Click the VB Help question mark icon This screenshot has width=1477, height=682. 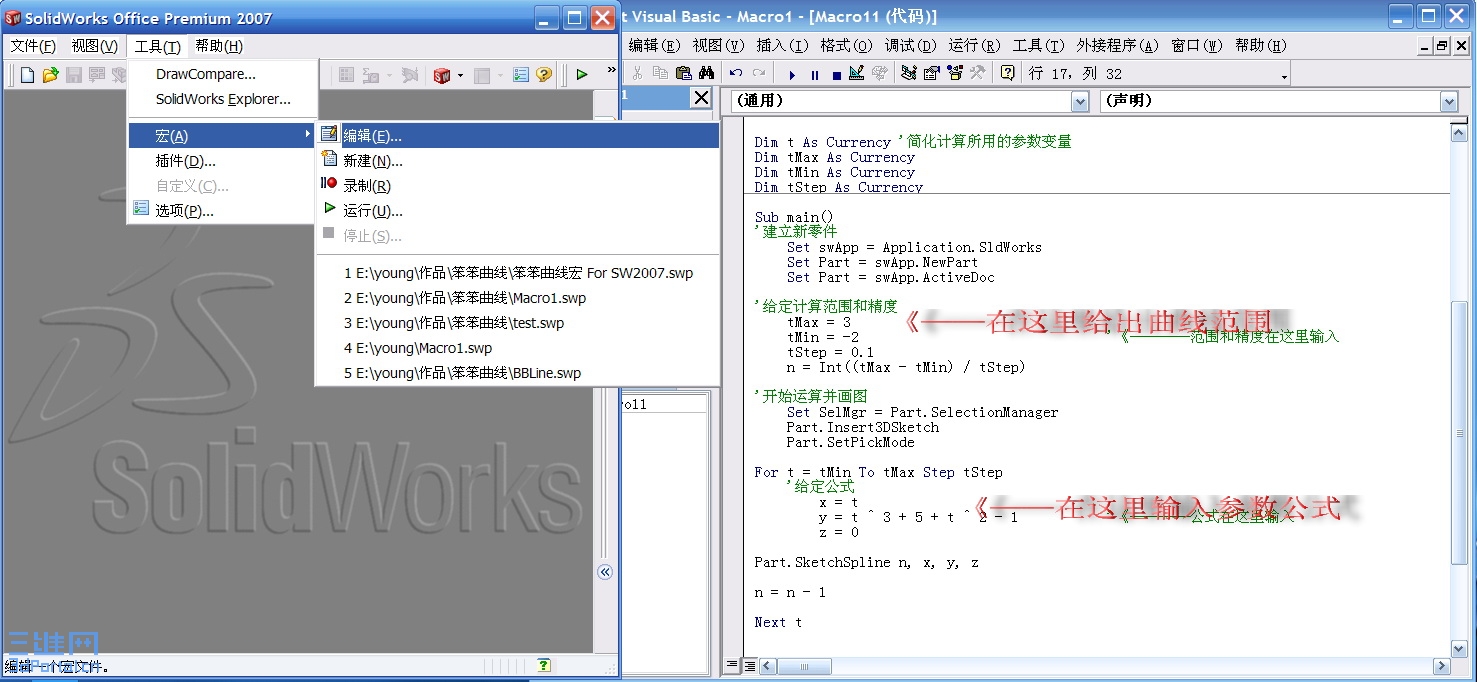[x=1007, y=73]
